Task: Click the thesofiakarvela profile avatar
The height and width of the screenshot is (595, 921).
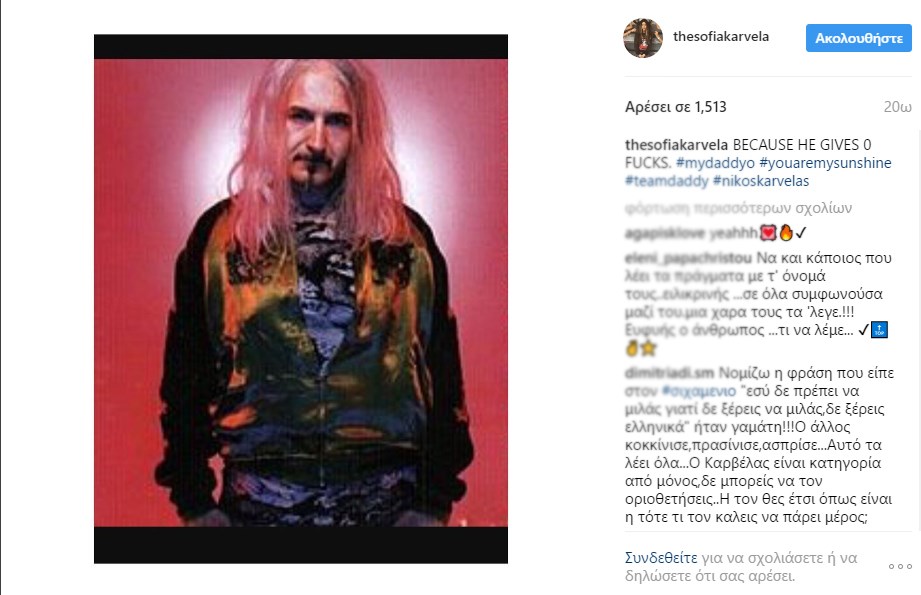Action: click(x=643, y=38)
